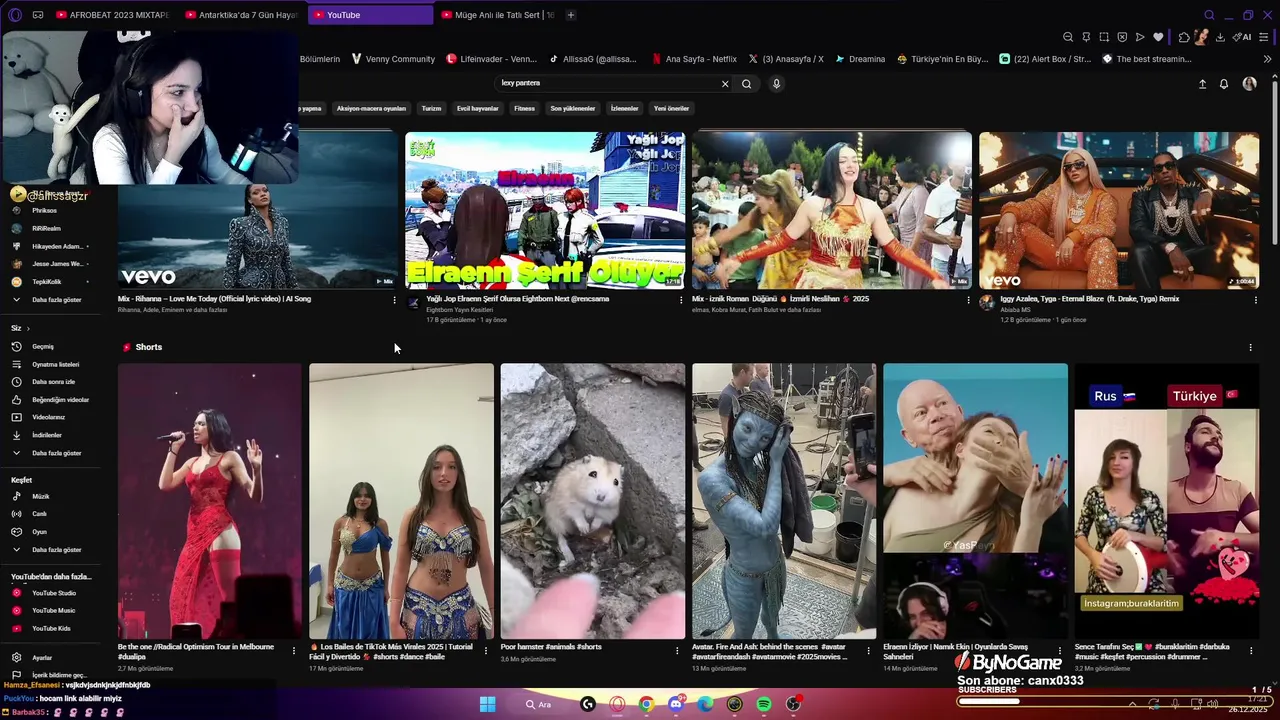Select the Fitness filter chip
This screenshot has width=1280, height=720.
point(524,109)
